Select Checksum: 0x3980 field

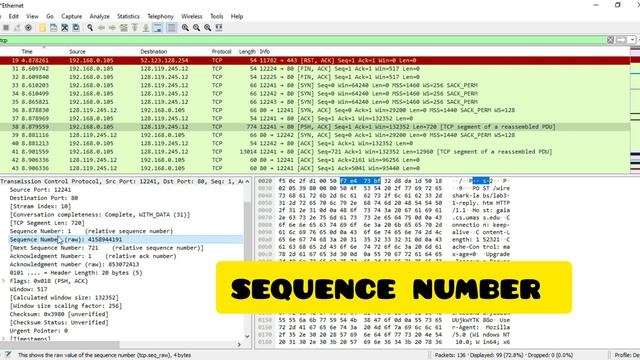tap(59, 314)
